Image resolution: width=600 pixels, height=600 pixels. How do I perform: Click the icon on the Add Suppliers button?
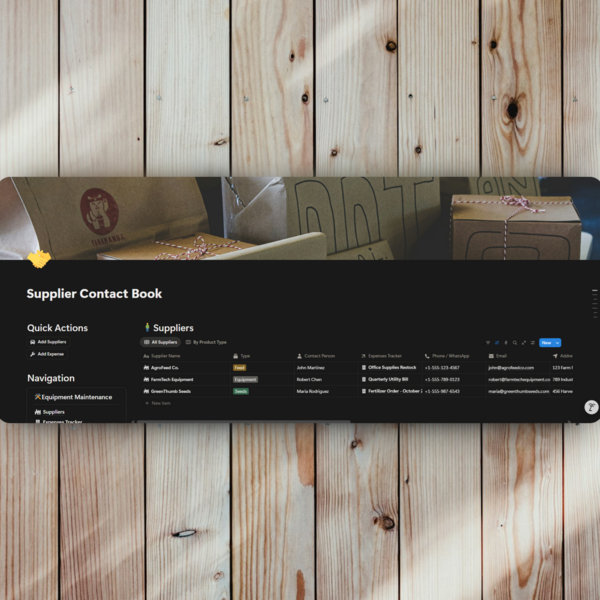[x=33, y=342]
